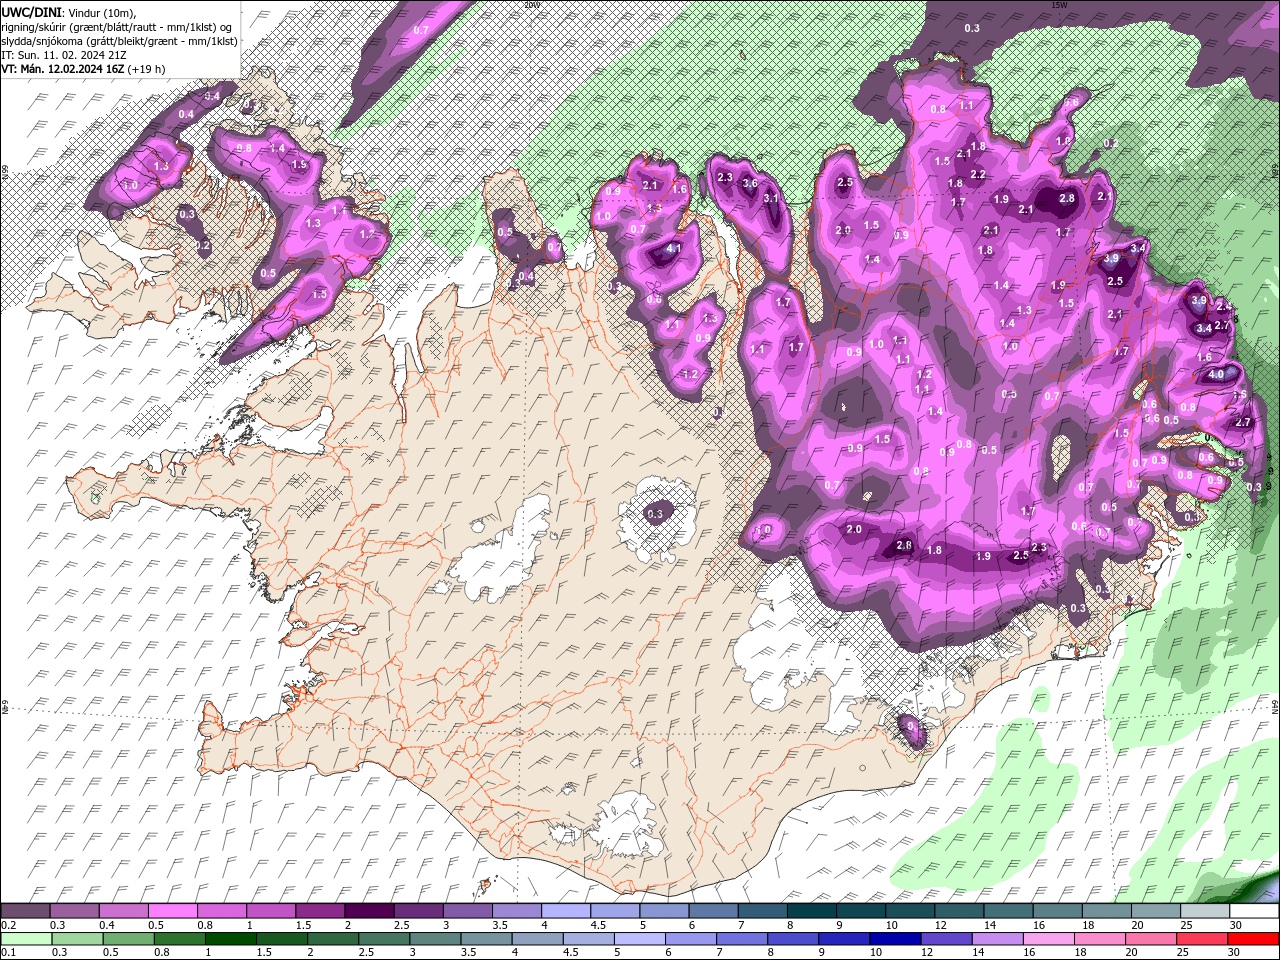Click the white last swatch of snow scale
Screen dimensions: 1280x960
click(x=1254, y=910)
